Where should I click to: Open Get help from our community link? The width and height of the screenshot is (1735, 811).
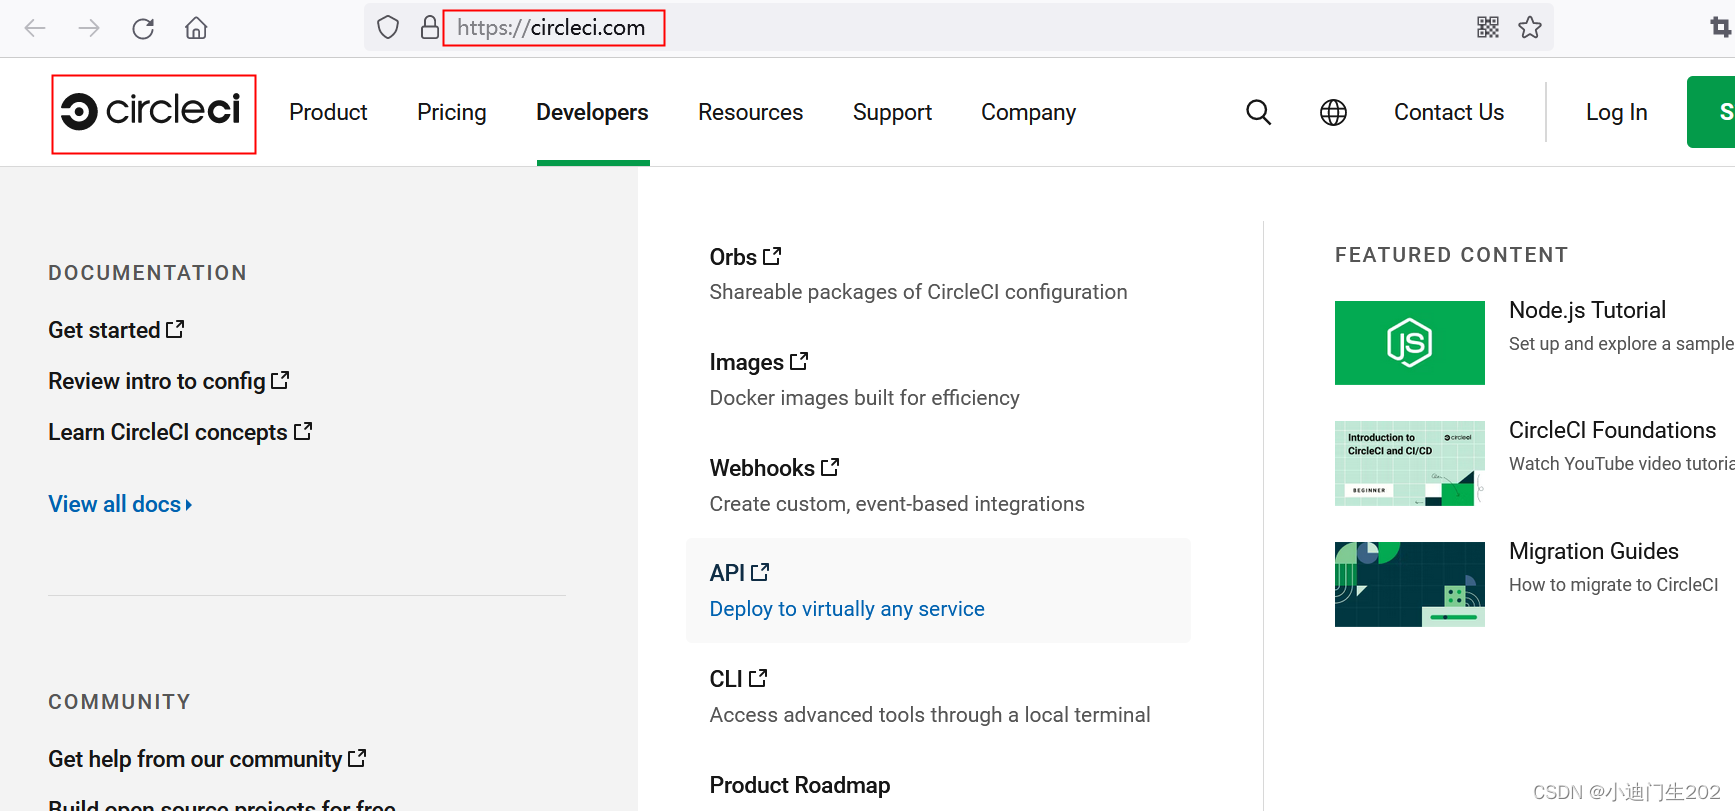click(195, 759)
